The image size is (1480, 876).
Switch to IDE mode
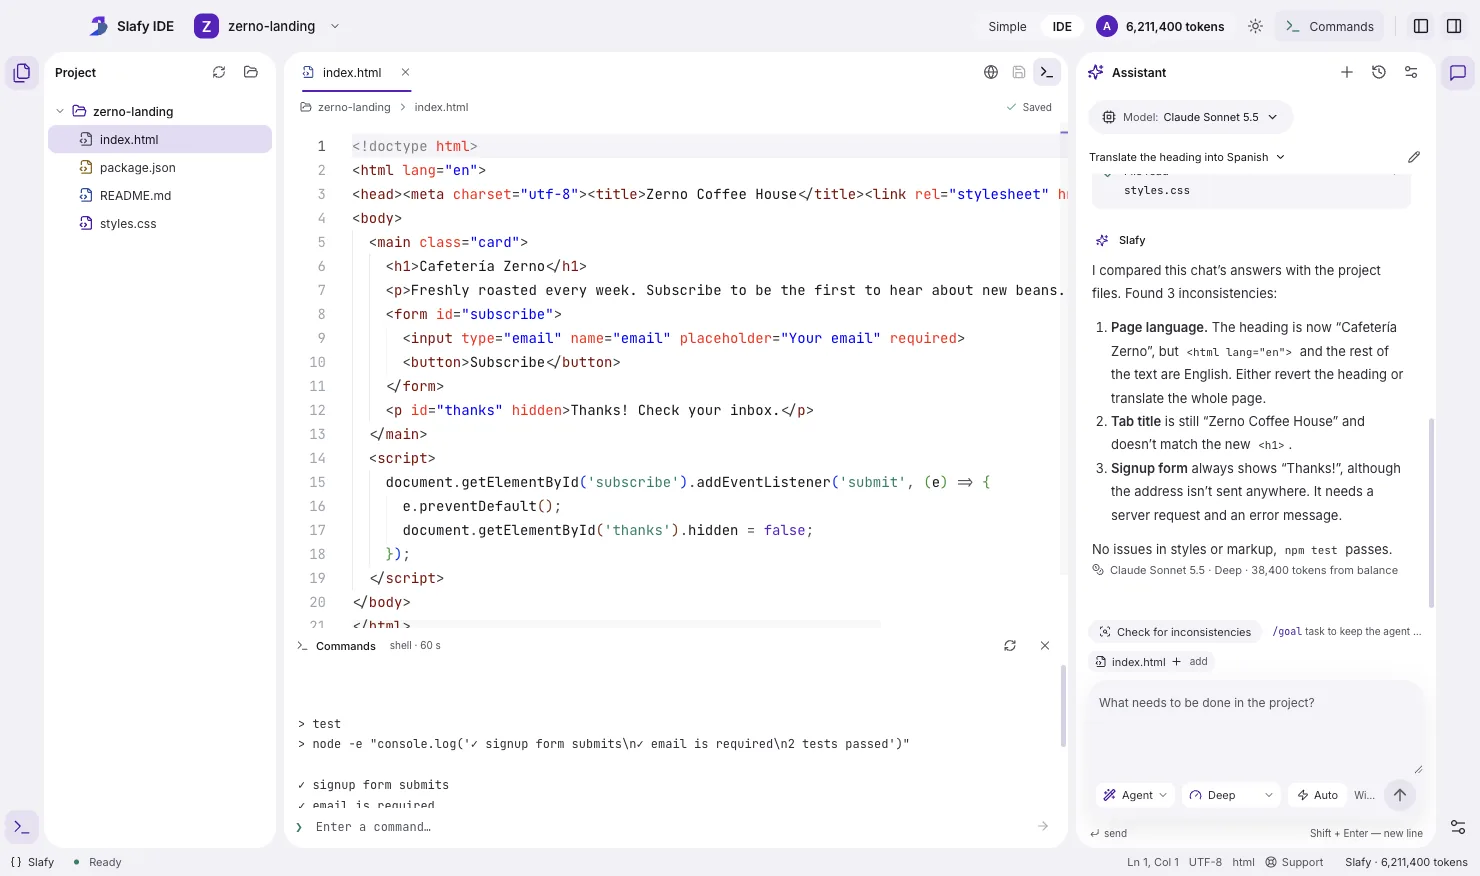pos(1062,27)
